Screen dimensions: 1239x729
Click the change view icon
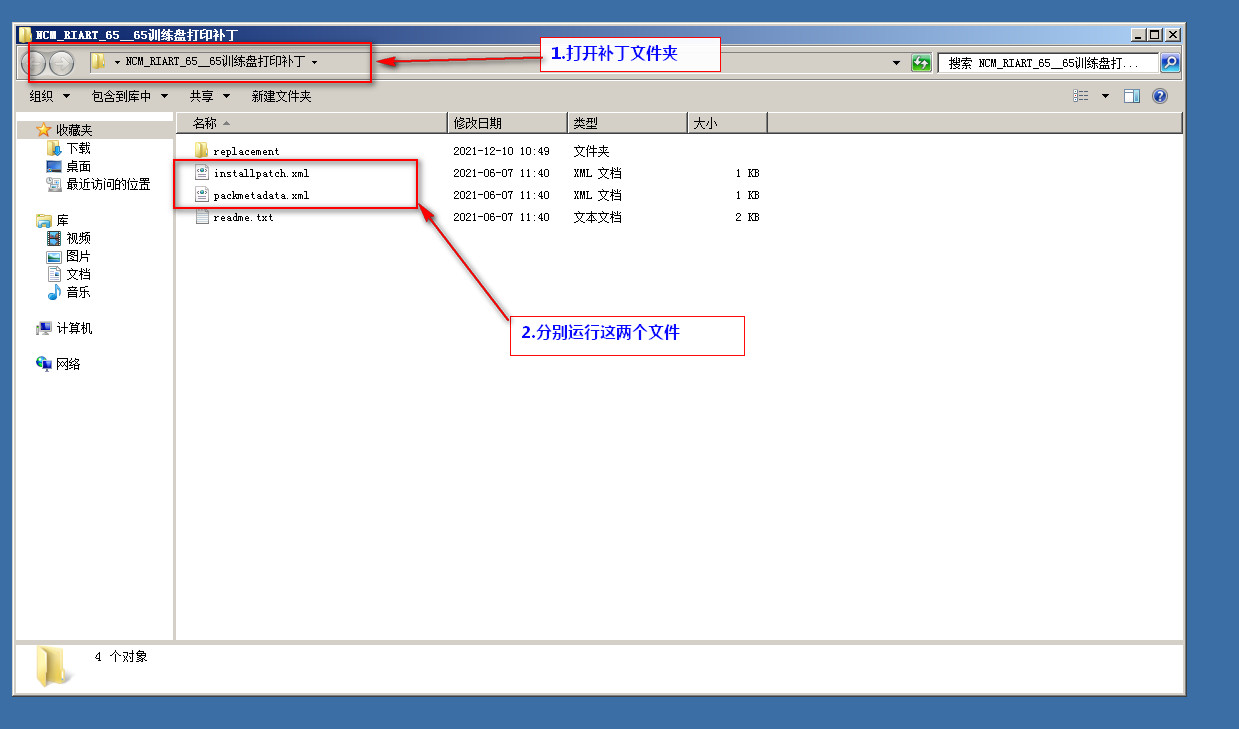1081,96
